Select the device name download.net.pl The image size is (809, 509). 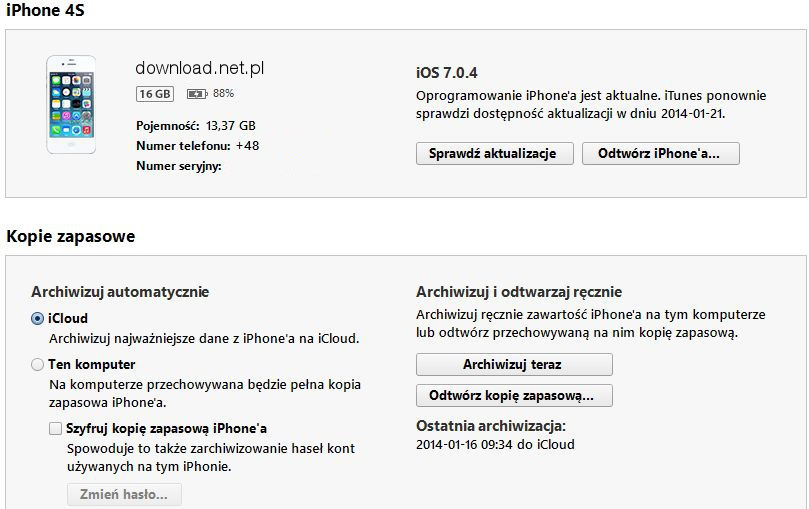coord(200,68)
